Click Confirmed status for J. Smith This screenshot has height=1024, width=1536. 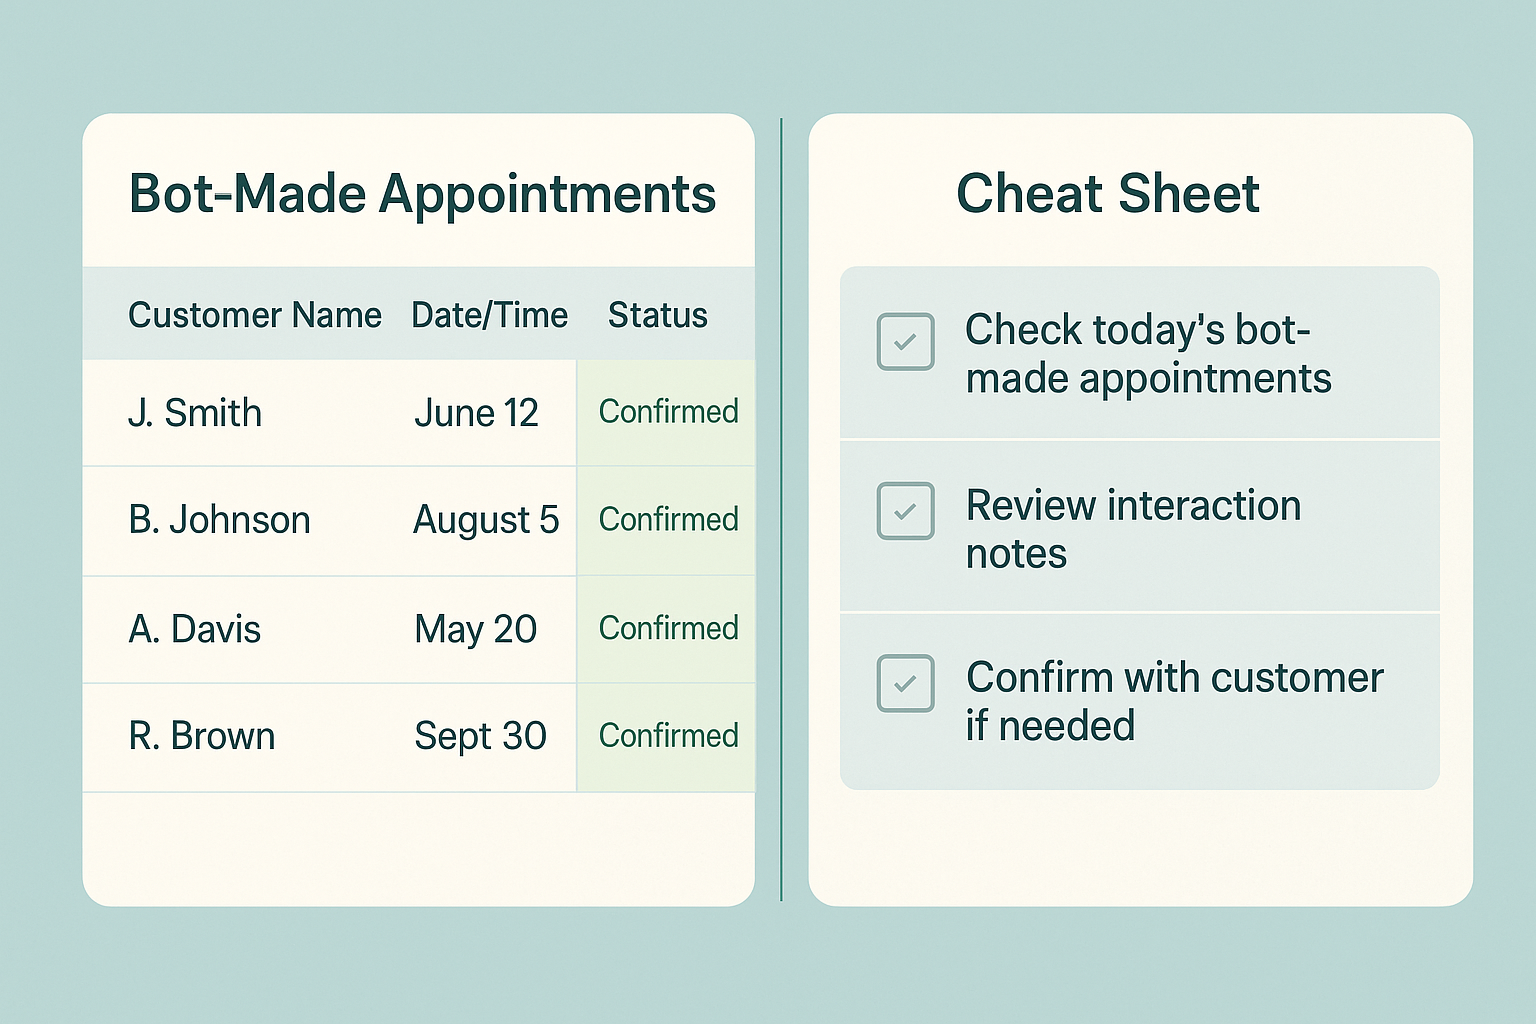668,411
